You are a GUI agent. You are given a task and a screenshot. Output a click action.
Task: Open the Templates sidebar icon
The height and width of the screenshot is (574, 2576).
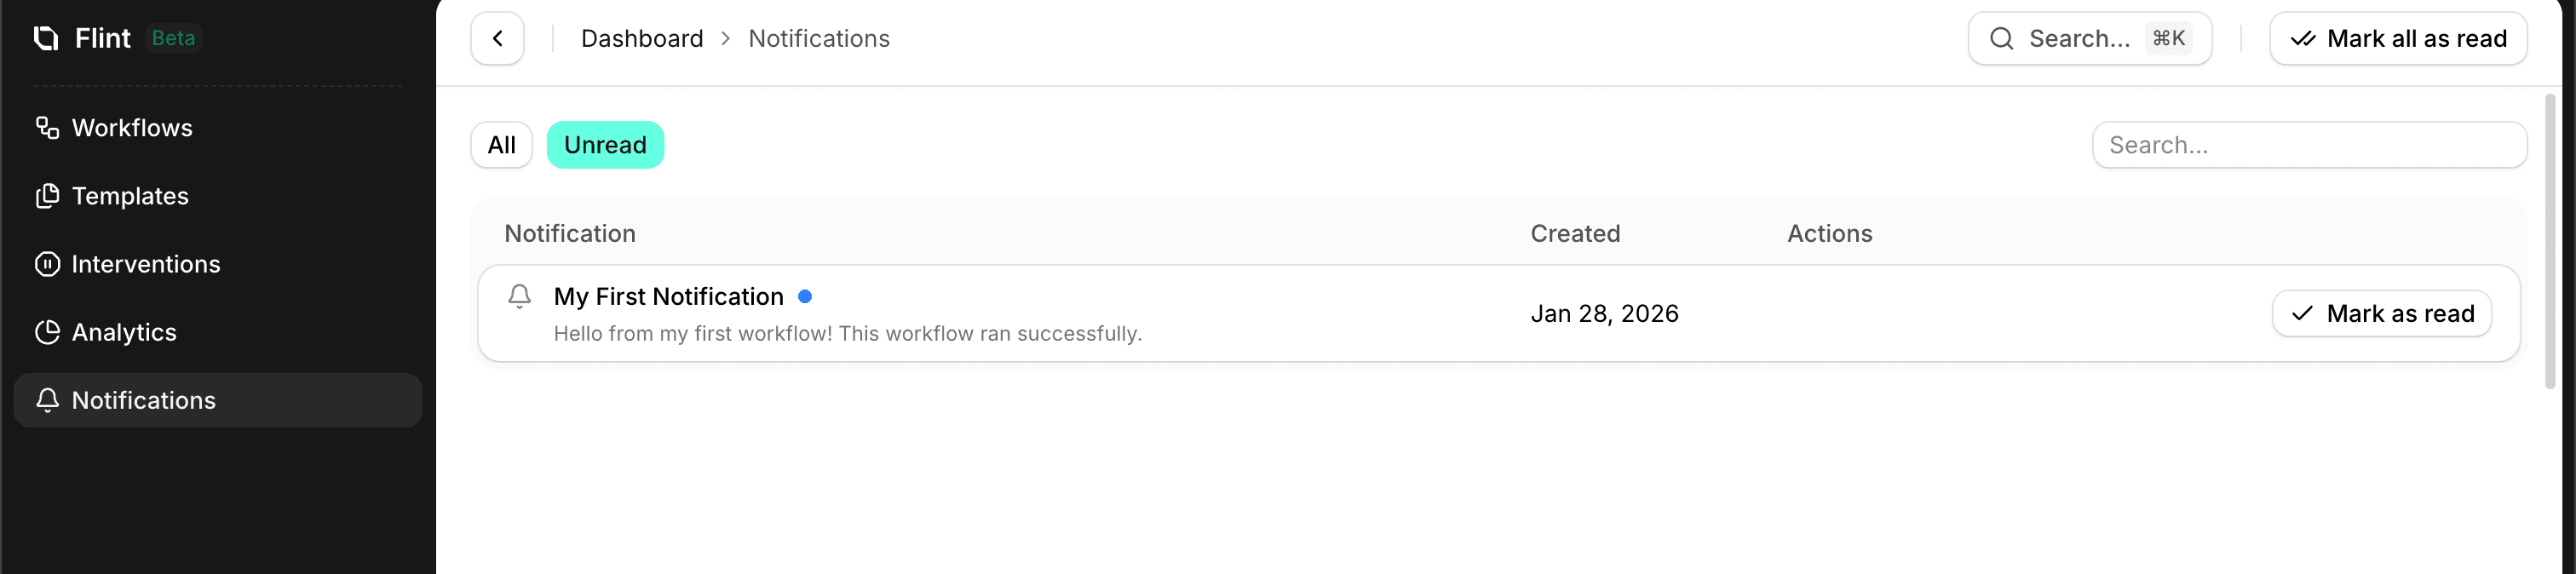point(47,196)
